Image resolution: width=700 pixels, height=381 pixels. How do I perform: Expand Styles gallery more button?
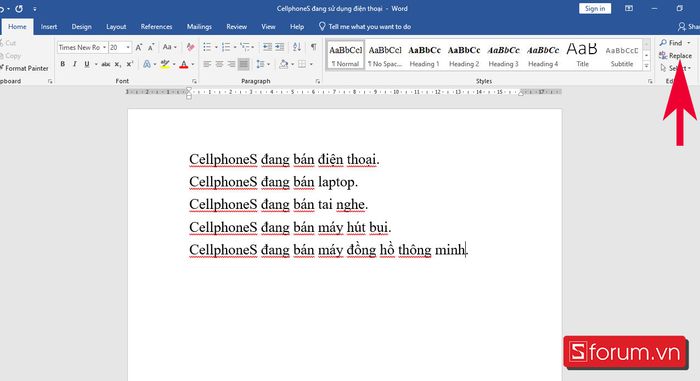(x=646, y=66)
